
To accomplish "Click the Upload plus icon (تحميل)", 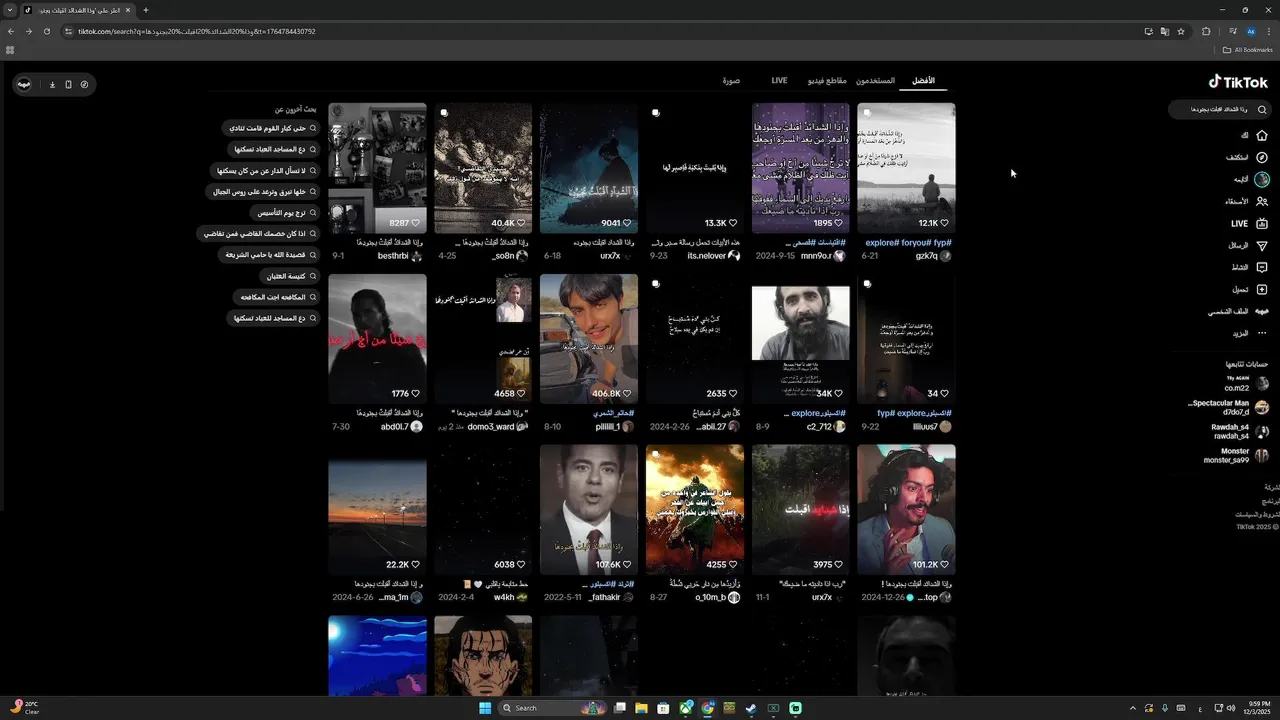I will point(1262,289).
